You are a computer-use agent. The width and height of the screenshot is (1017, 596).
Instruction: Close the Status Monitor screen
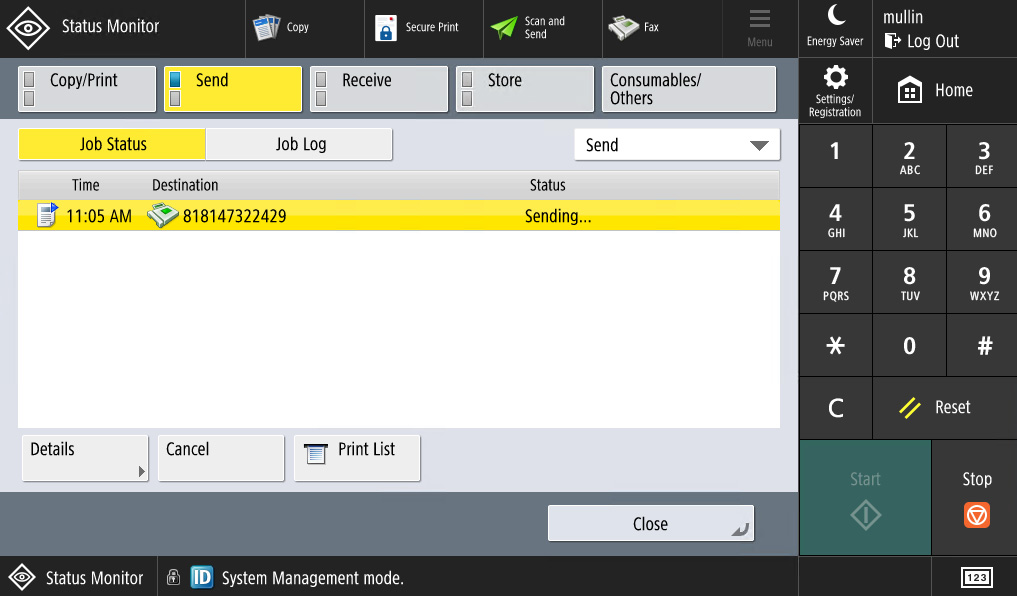651,523
